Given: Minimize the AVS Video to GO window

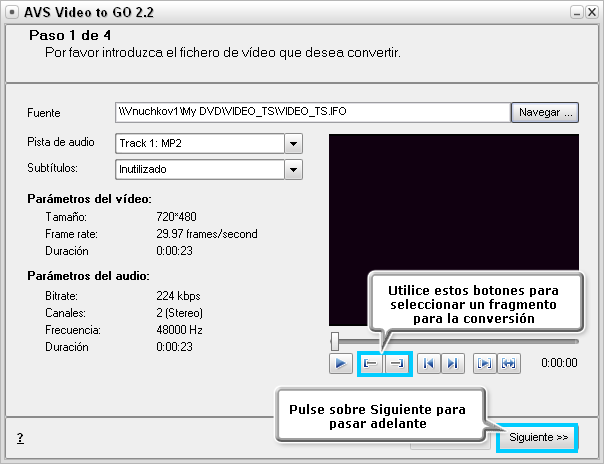Looking at the screenshot, I should click(576, 12).
